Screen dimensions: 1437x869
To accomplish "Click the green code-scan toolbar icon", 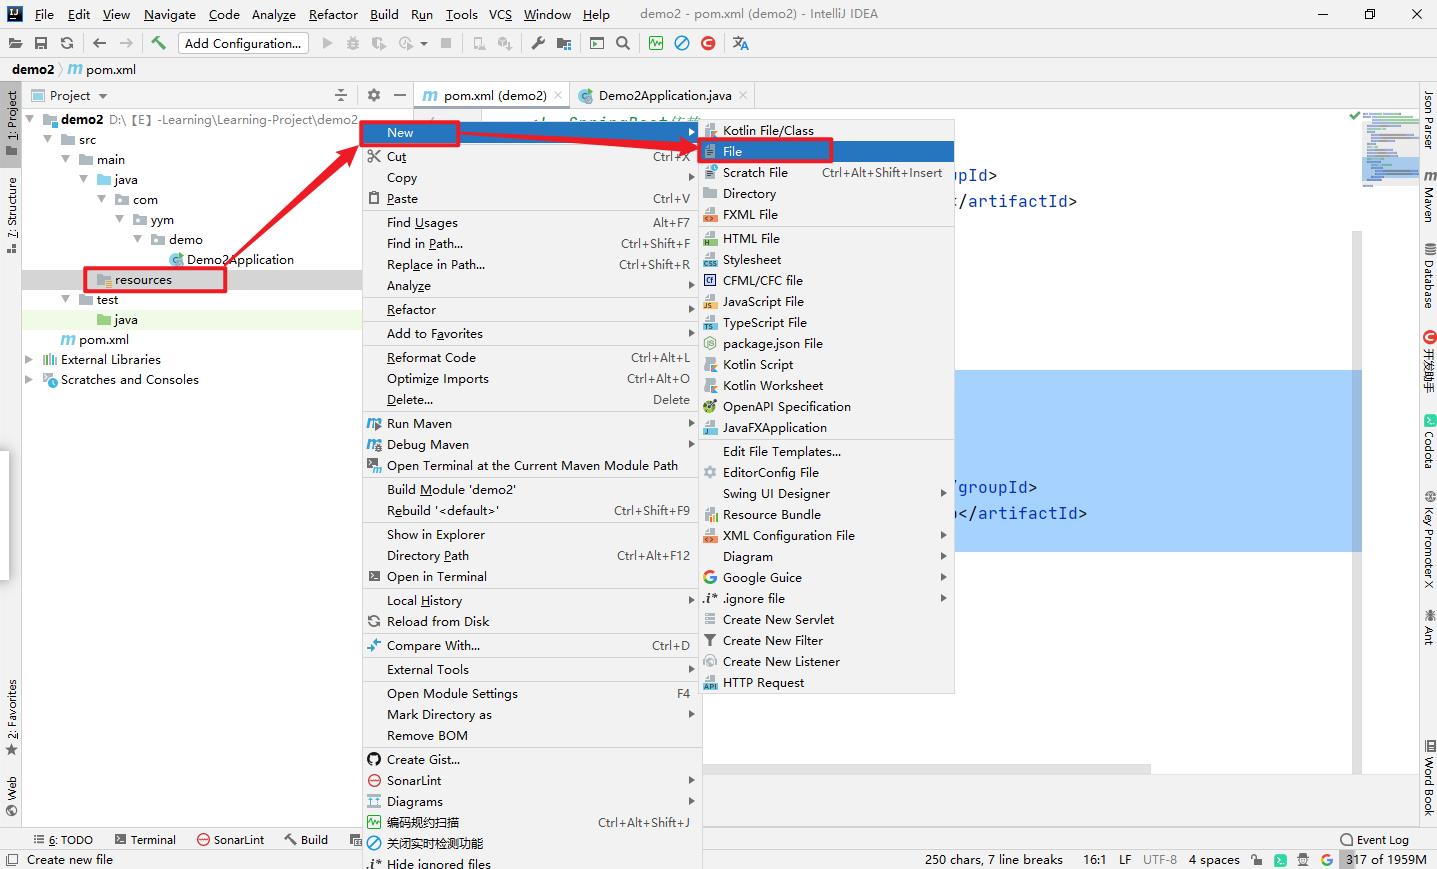I will point(656,43).
